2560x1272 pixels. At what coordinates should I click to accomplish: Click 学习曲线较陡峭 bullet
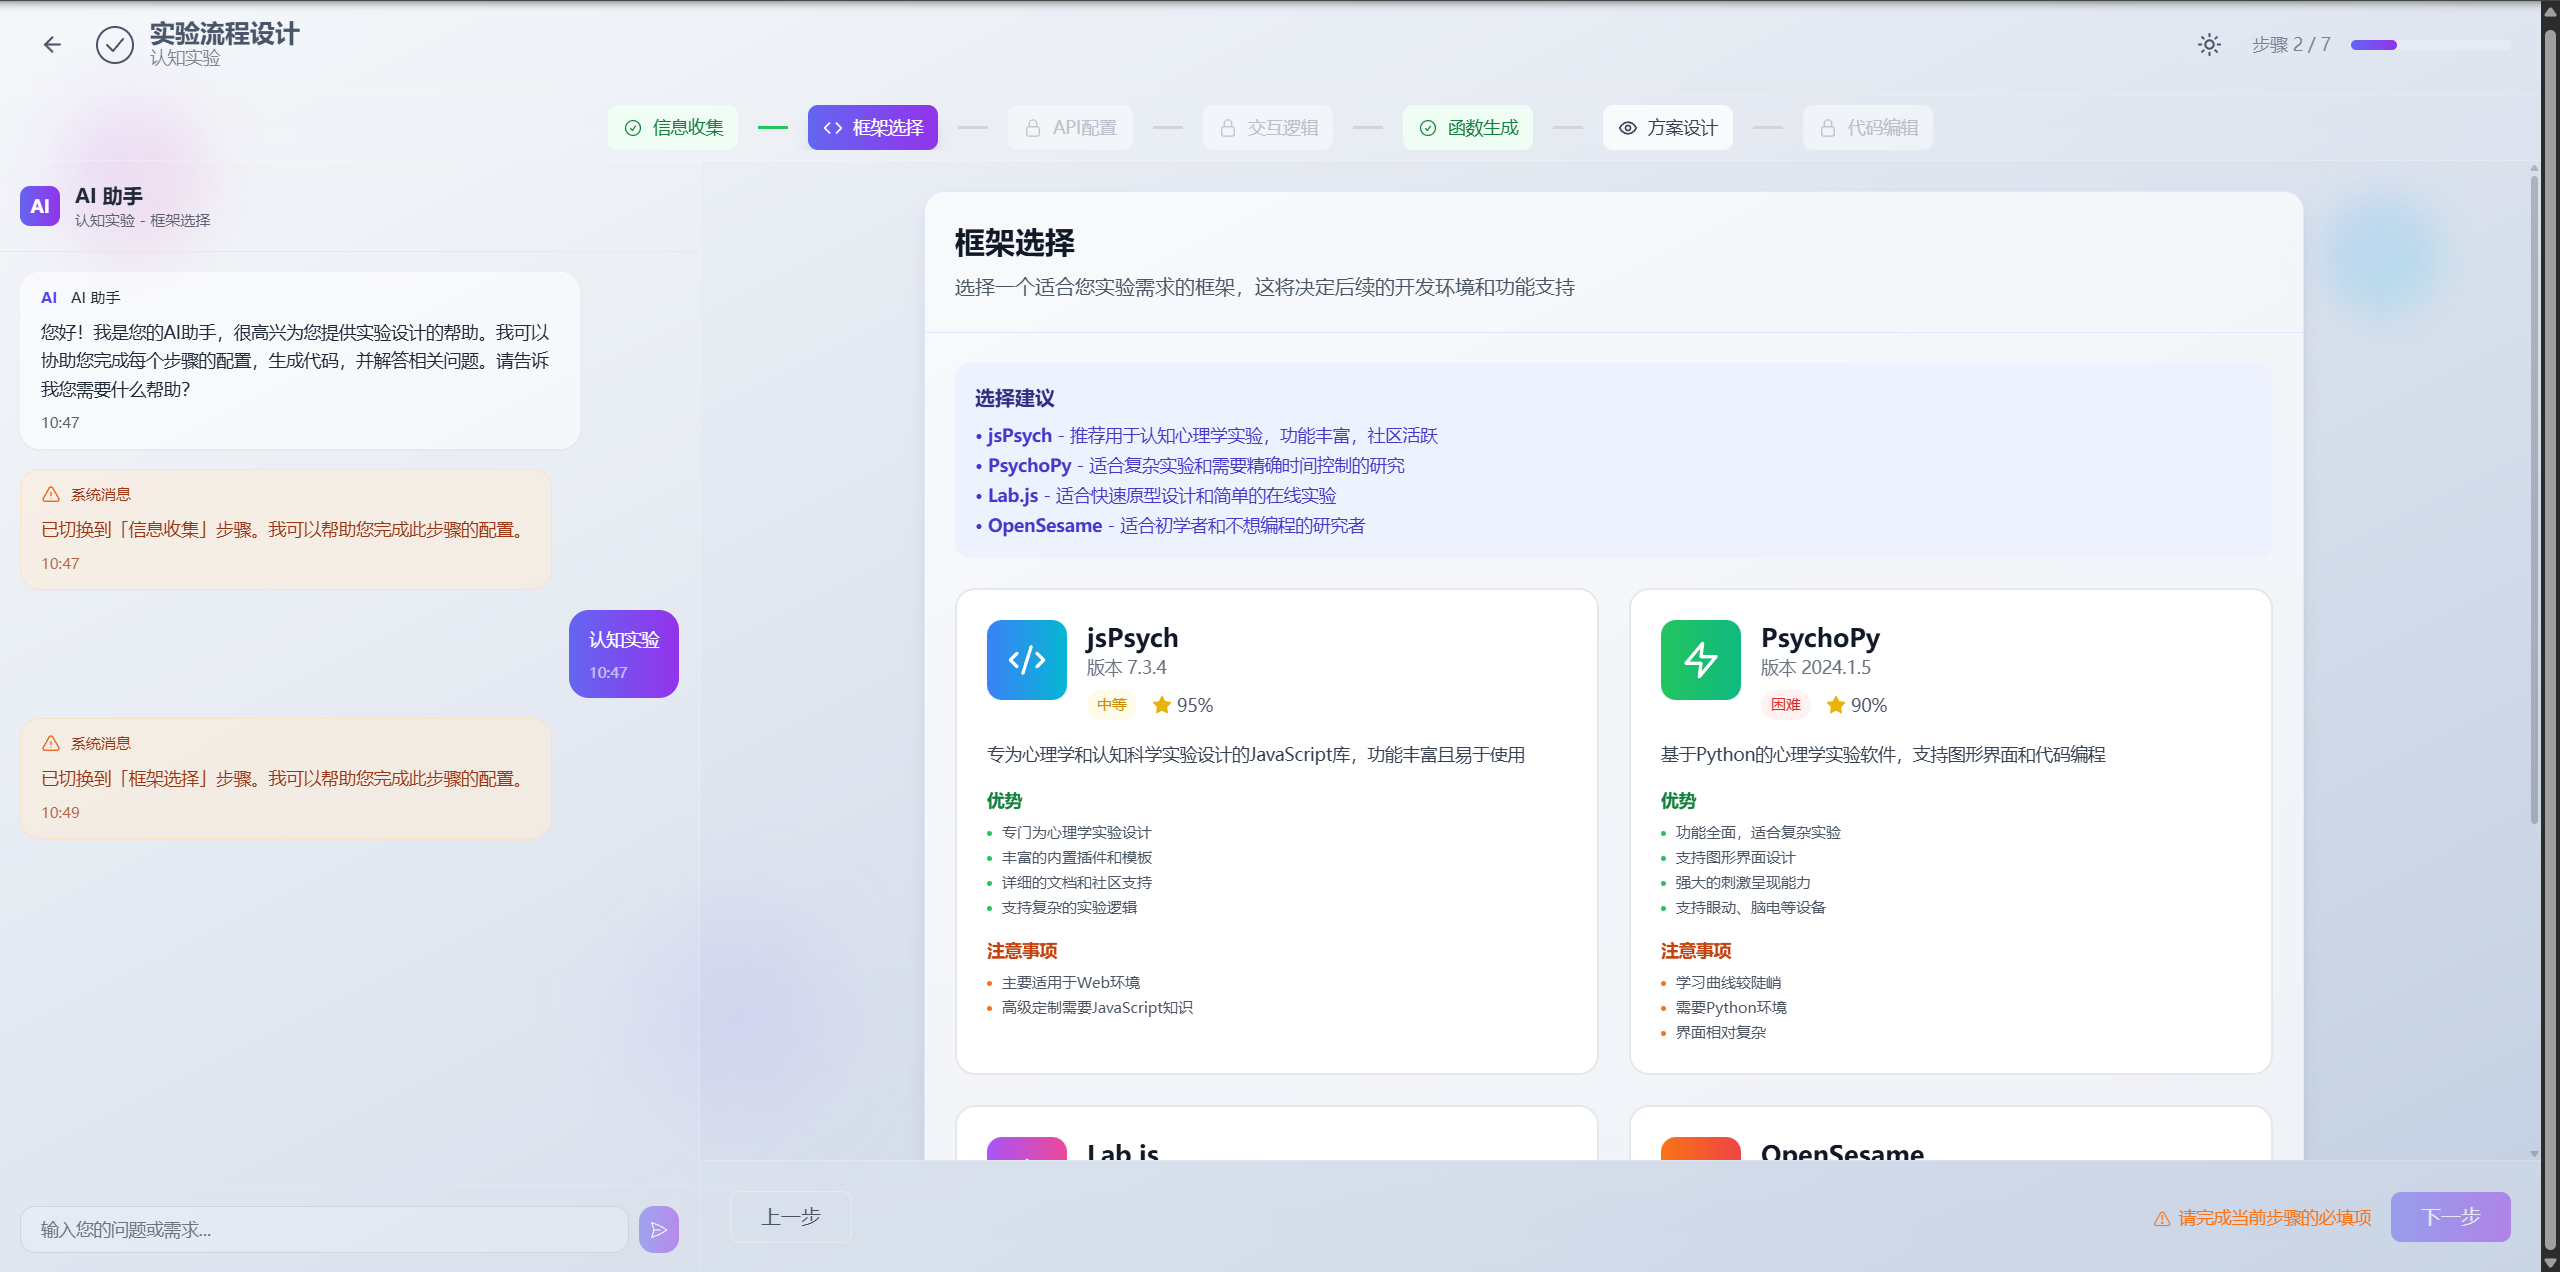pos(1728,982)
